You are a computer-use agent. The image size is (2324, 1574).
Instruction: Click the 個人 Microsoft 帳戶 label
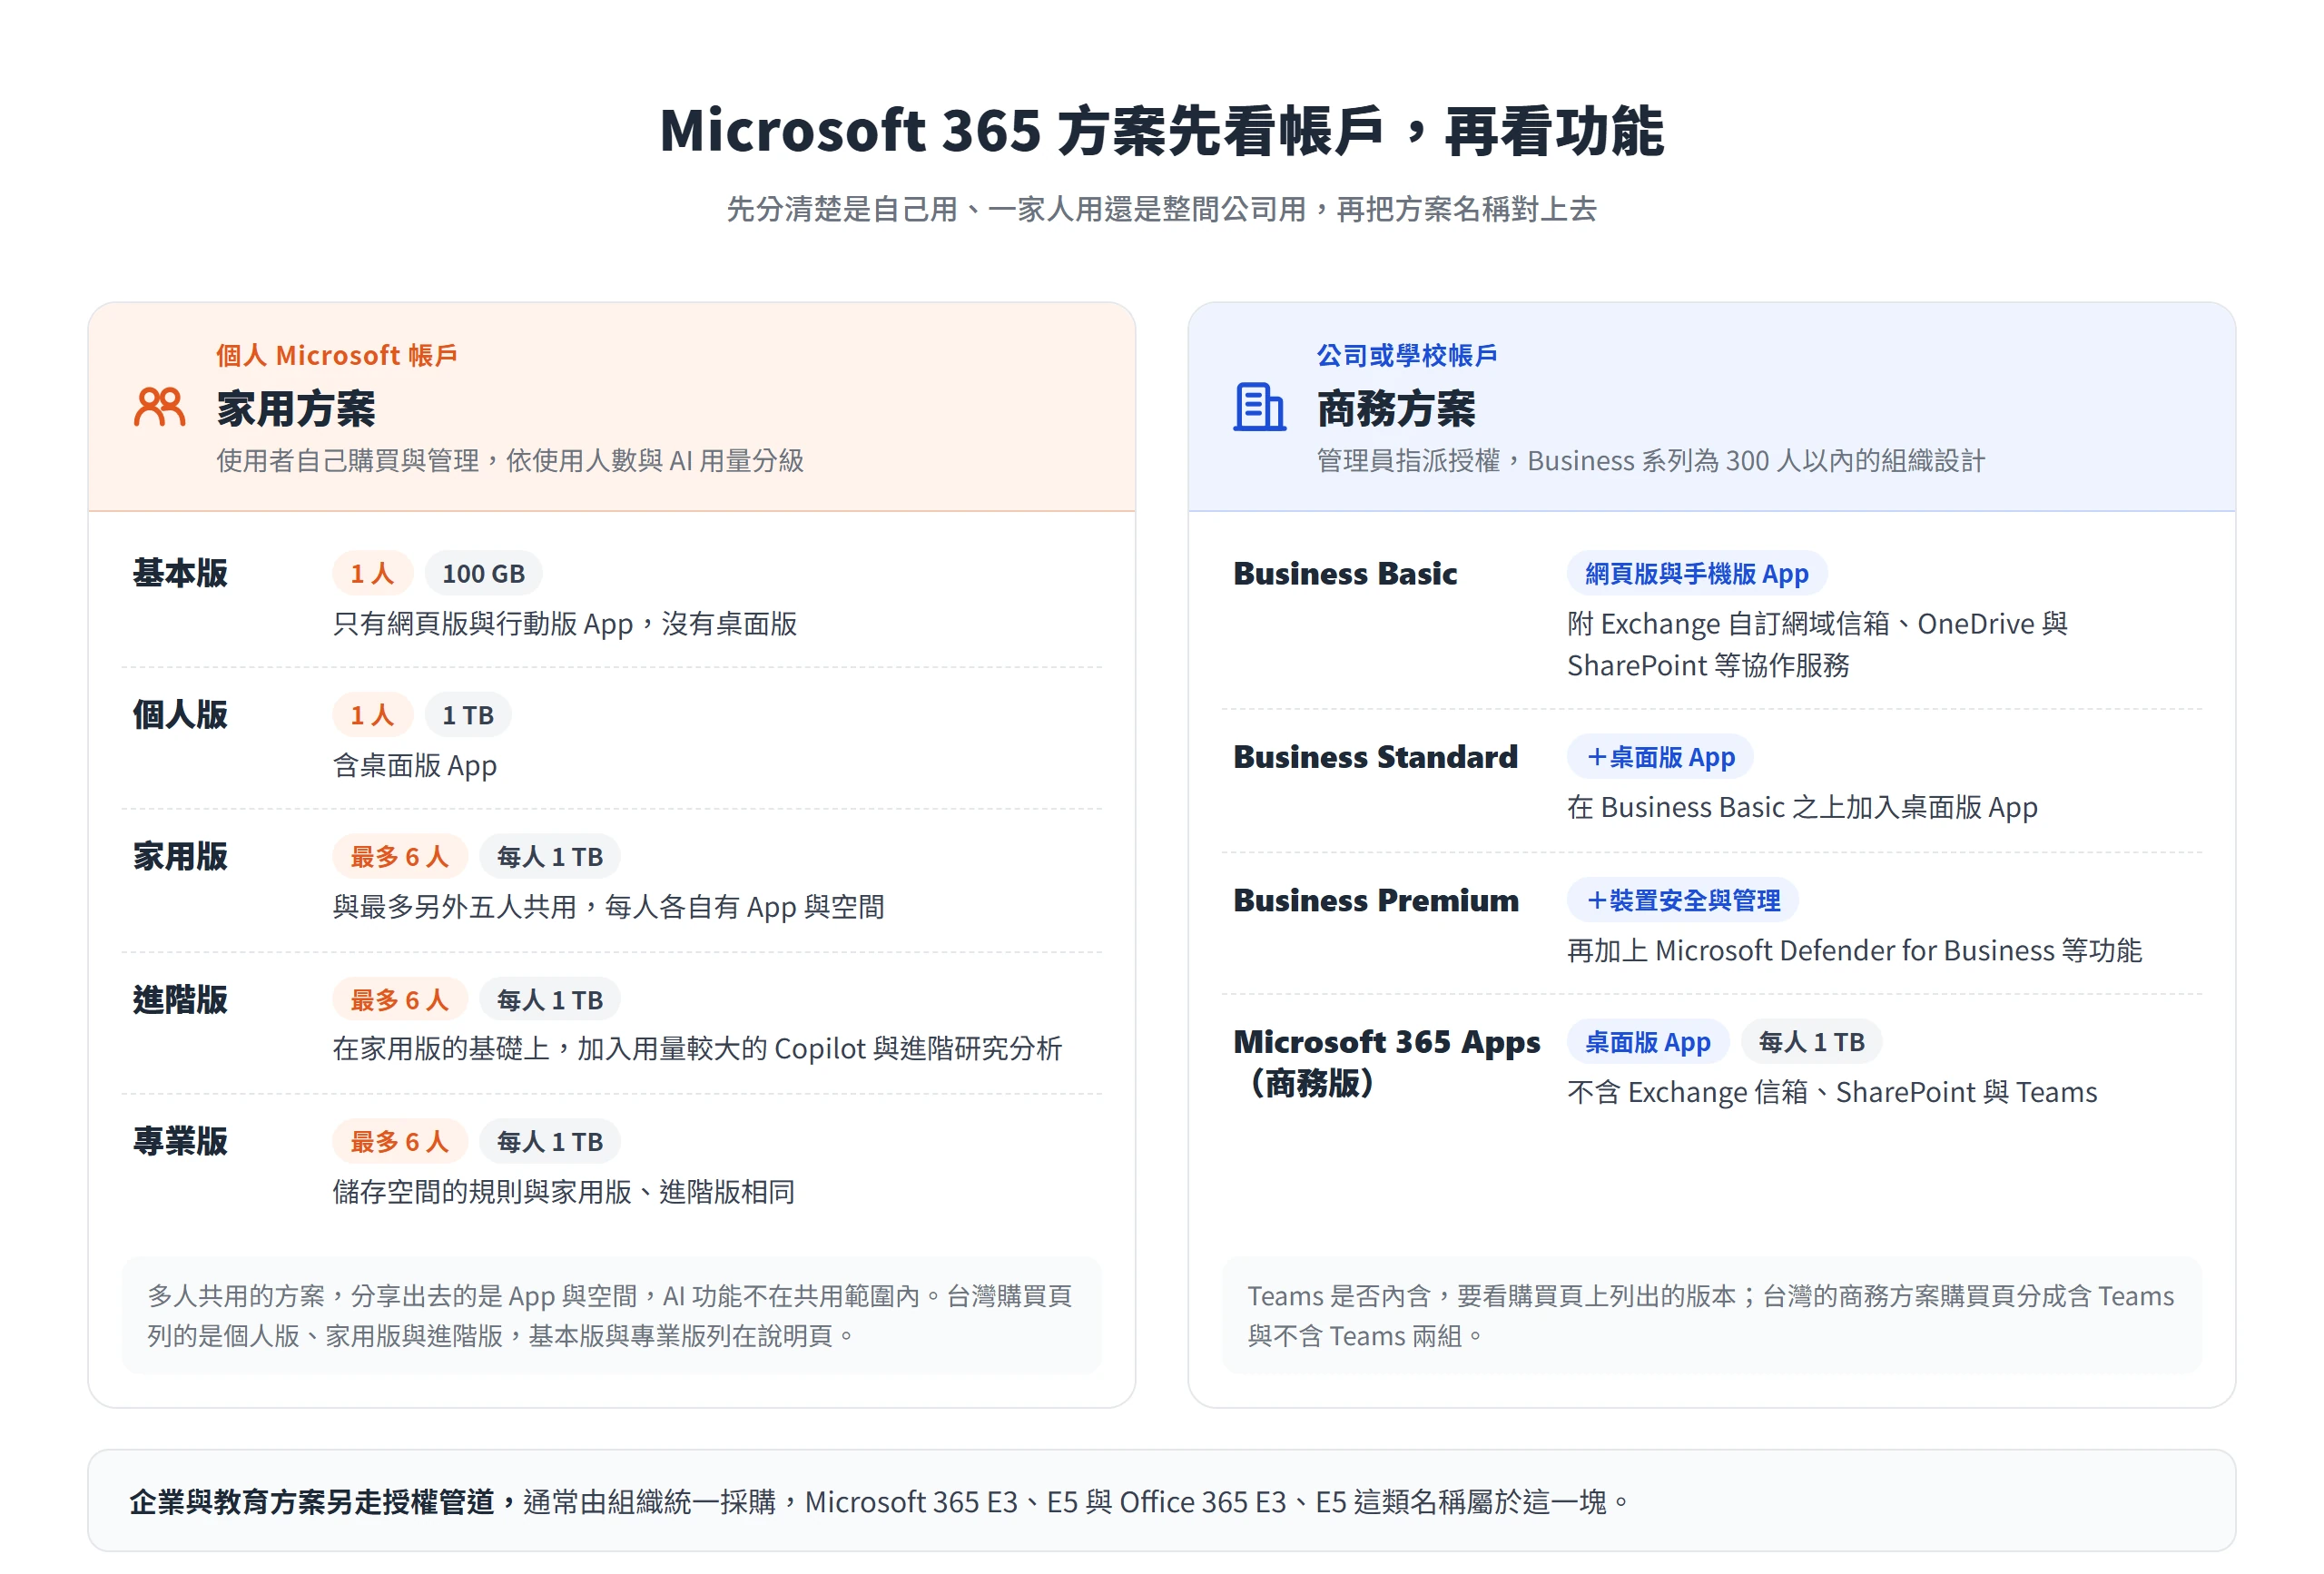click(337, 355)
